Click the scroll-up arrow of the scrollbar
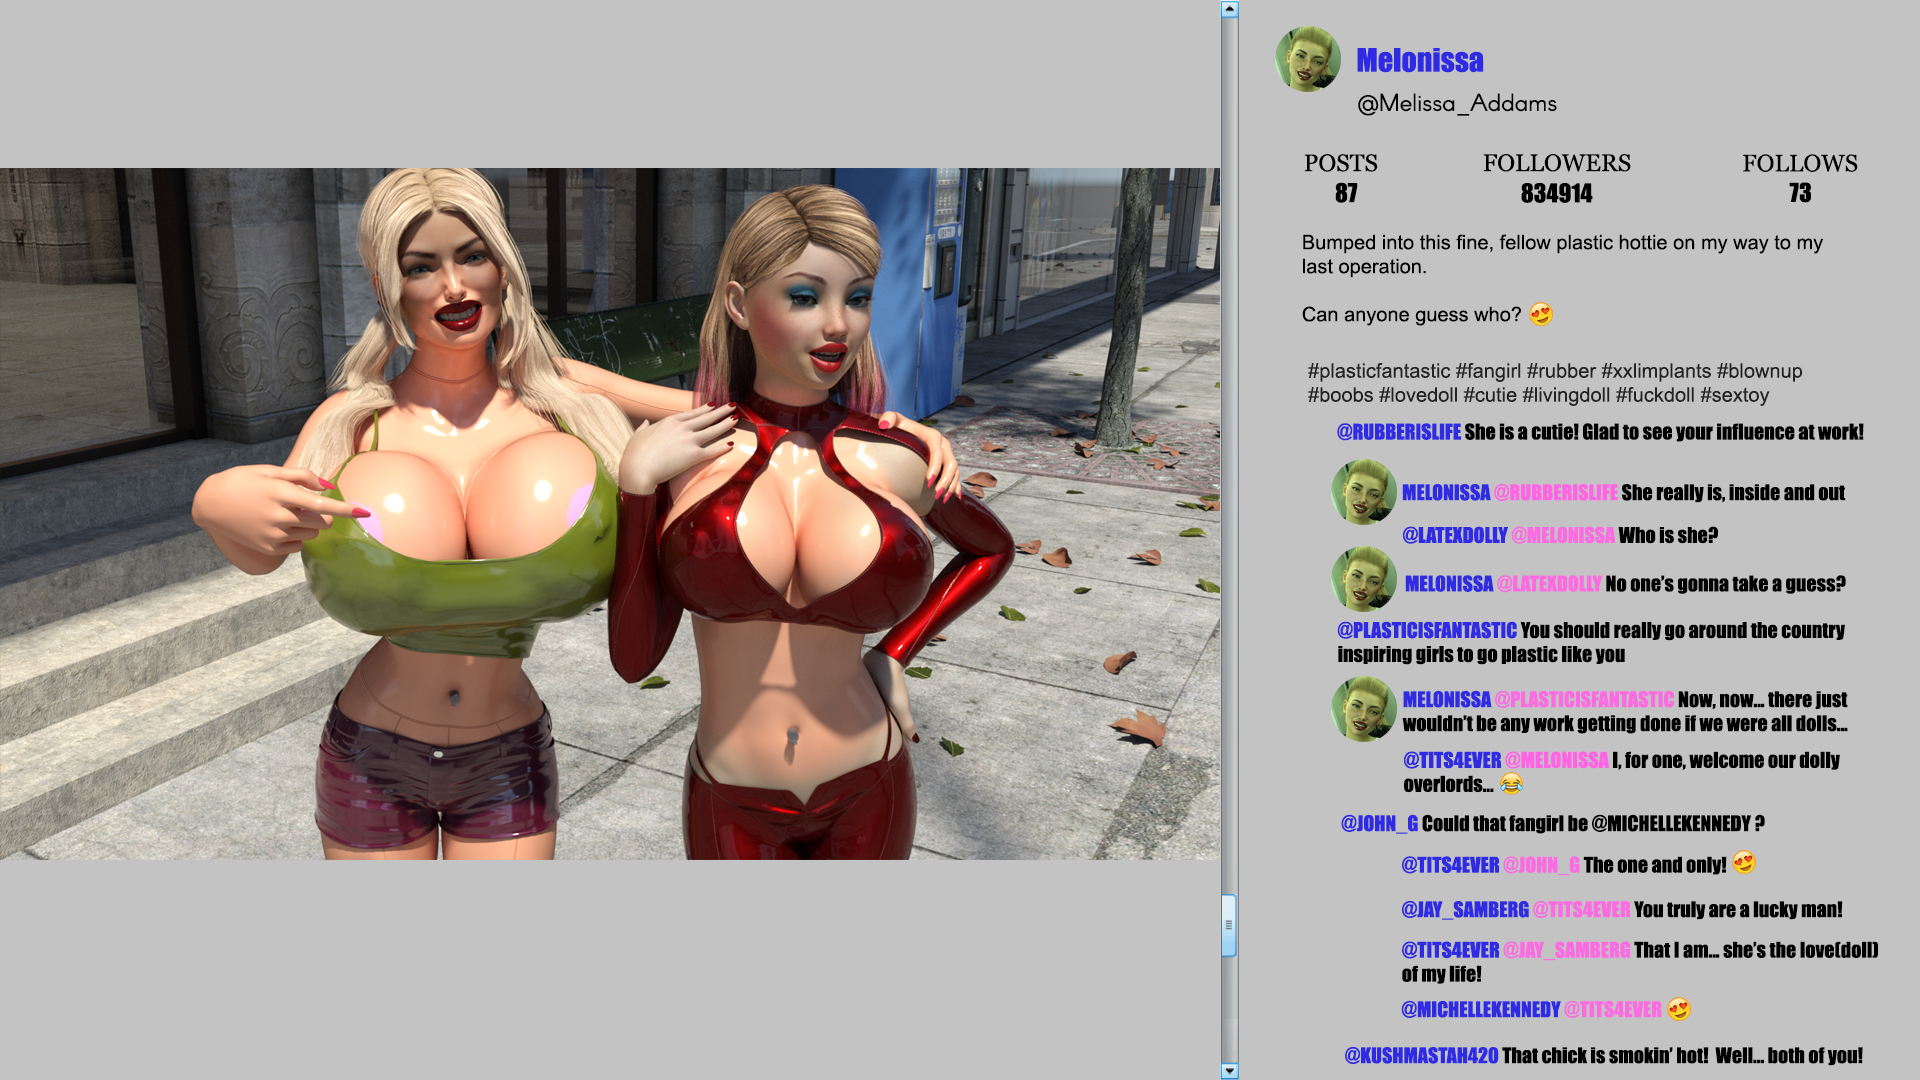1920x1080 pixels. [x=1230, y=9]
